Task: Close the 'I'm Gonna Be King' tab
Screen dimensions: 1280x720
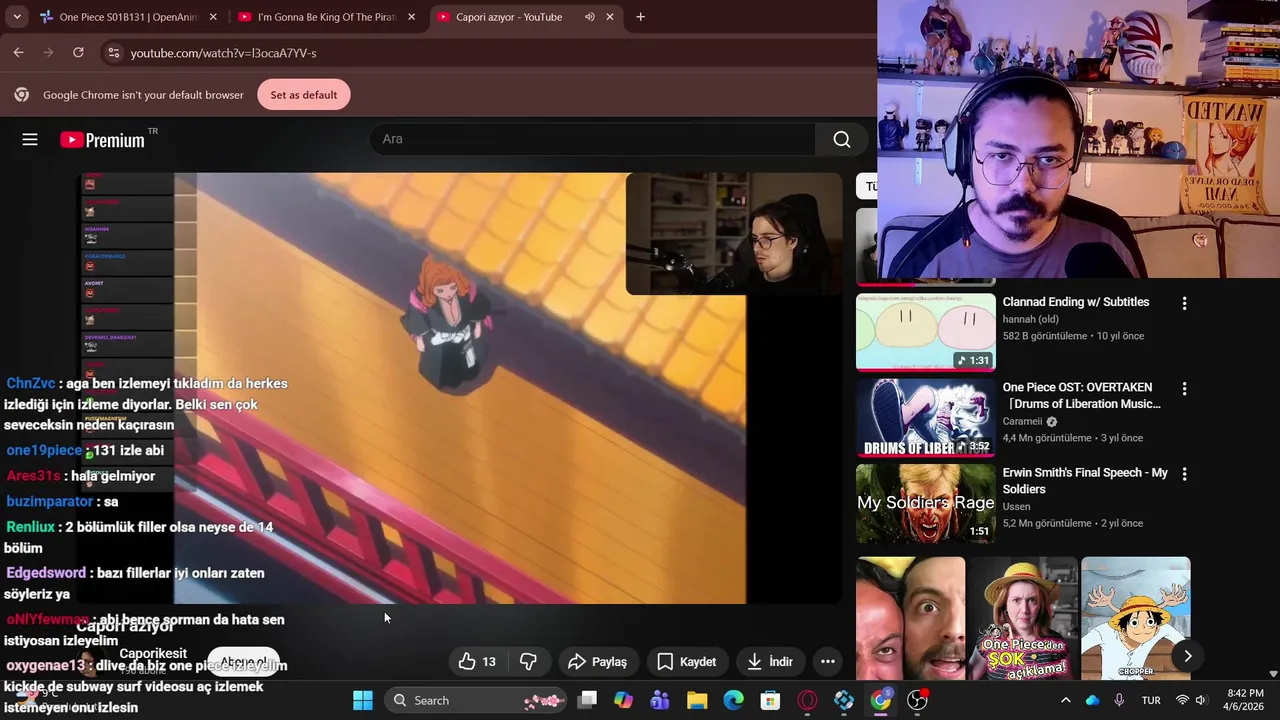Action: point(411,17)
